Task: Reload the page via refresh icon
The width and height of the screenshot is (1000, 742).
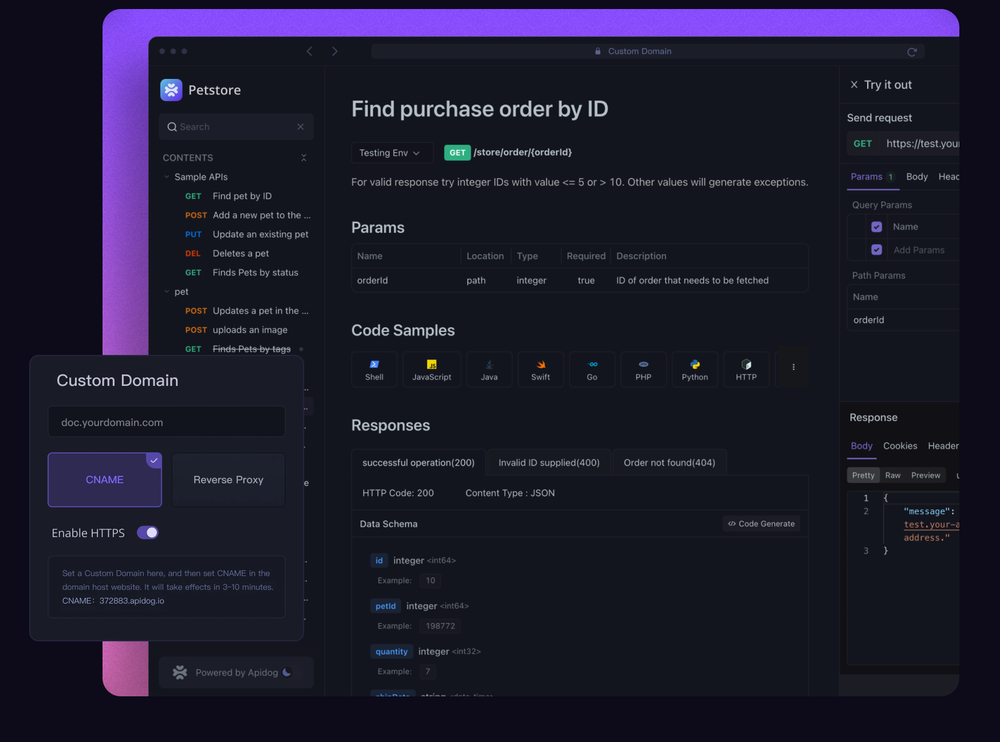Action: [x=912, y=52]
